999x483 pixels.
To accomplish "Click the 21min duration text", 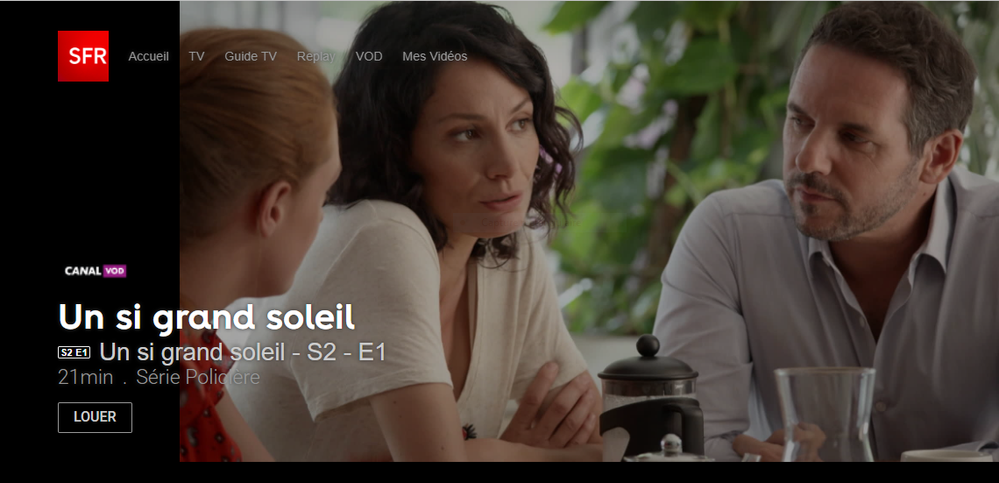I will [x=85, y=378].
